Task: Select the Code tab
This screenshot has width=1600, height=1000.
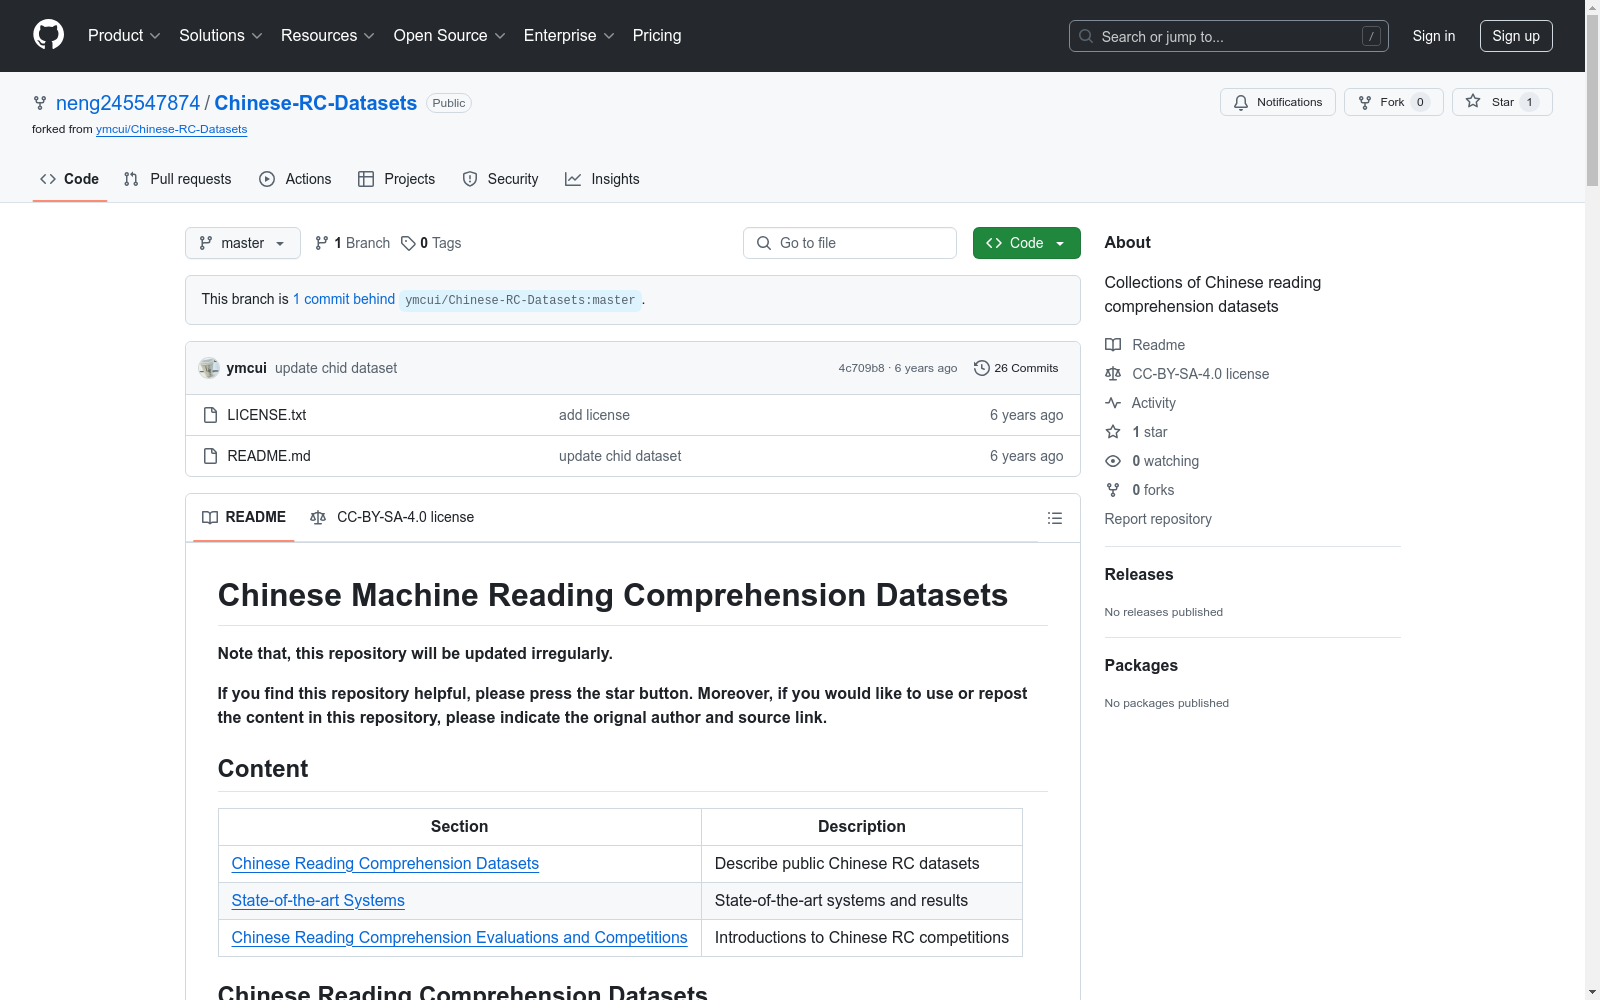Action: (70, 179)
